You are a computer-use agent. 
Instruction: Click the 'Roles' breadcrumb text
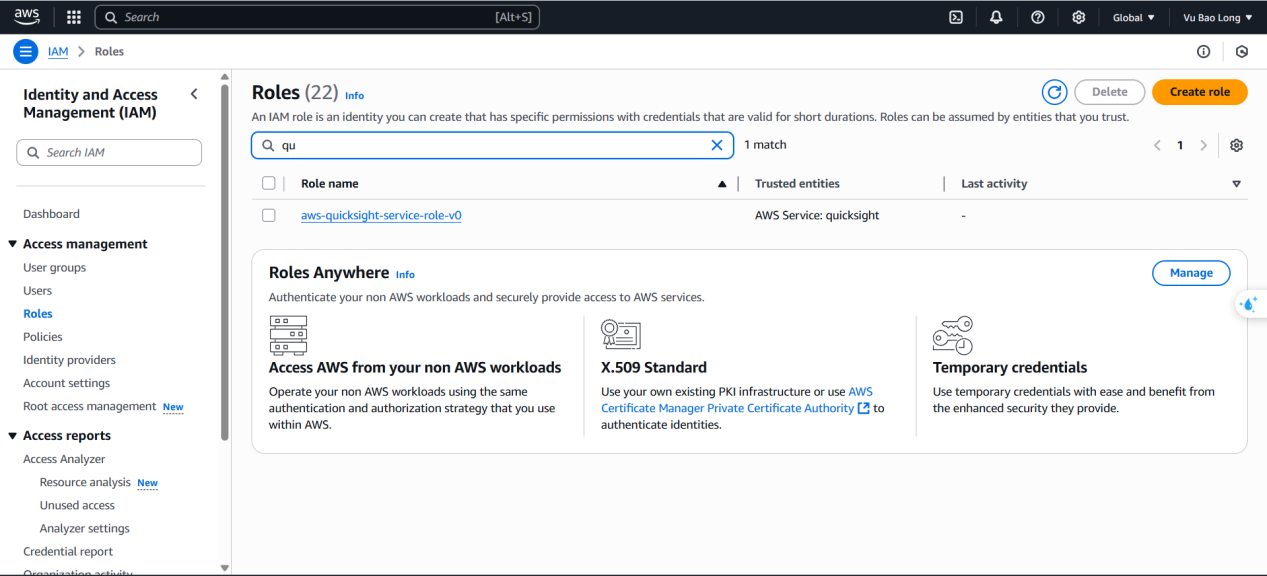[109, 52]
